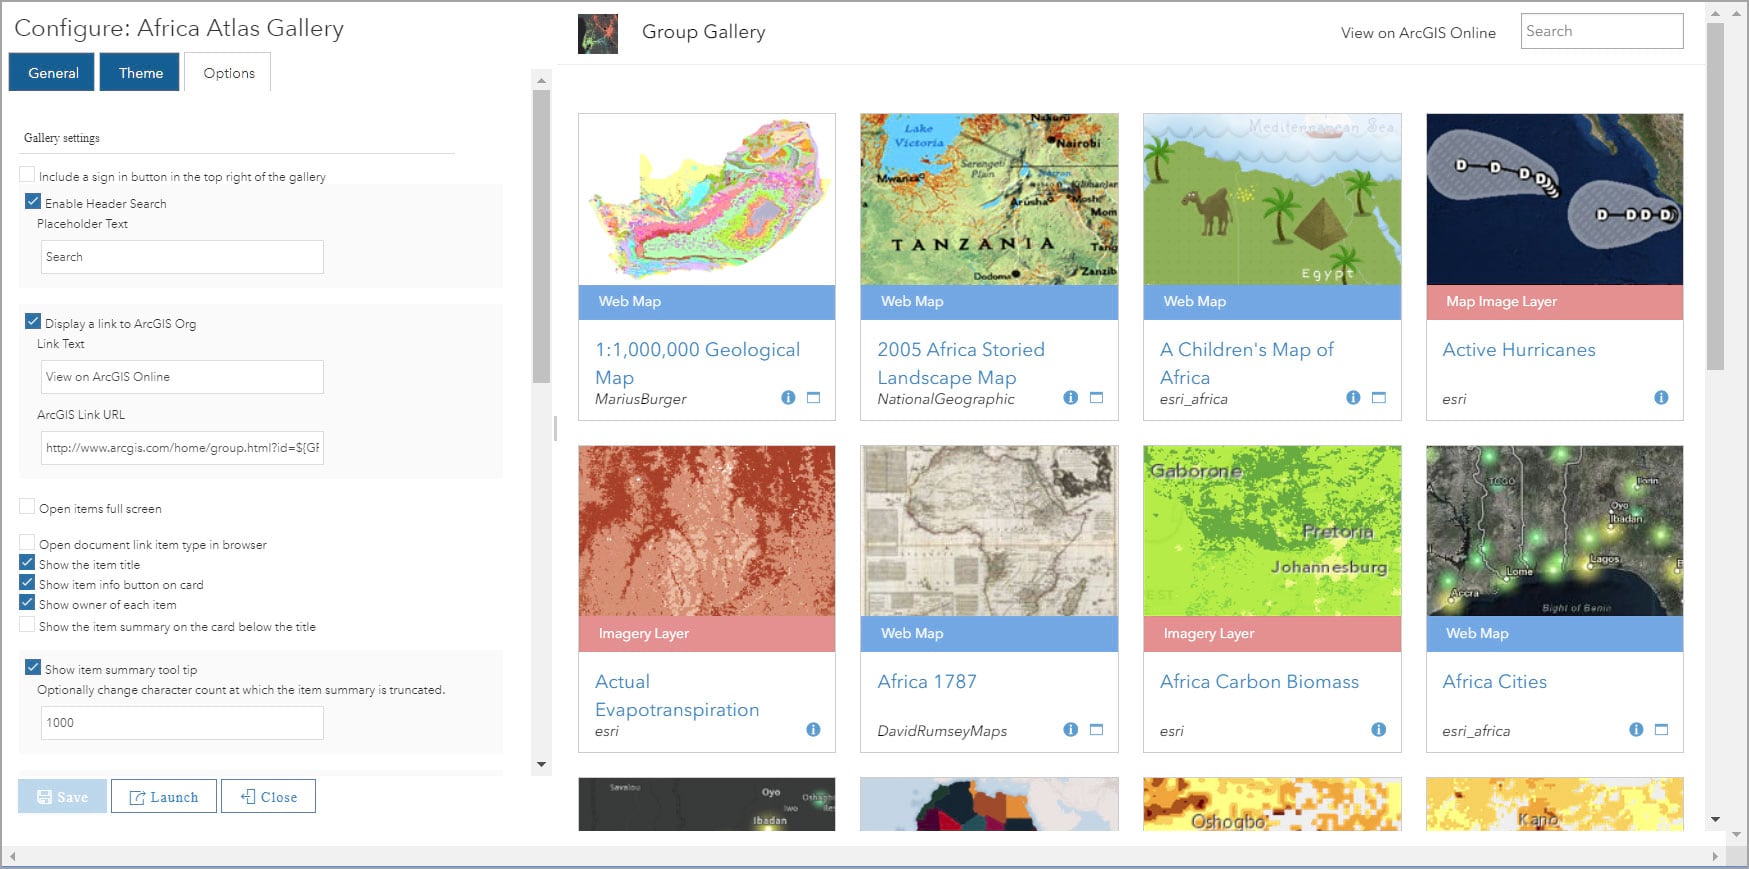Image resolution: width=1749 pixels, height=869 pixels.
Task: Switch to the General tab
Action: (x=53, y=73)
